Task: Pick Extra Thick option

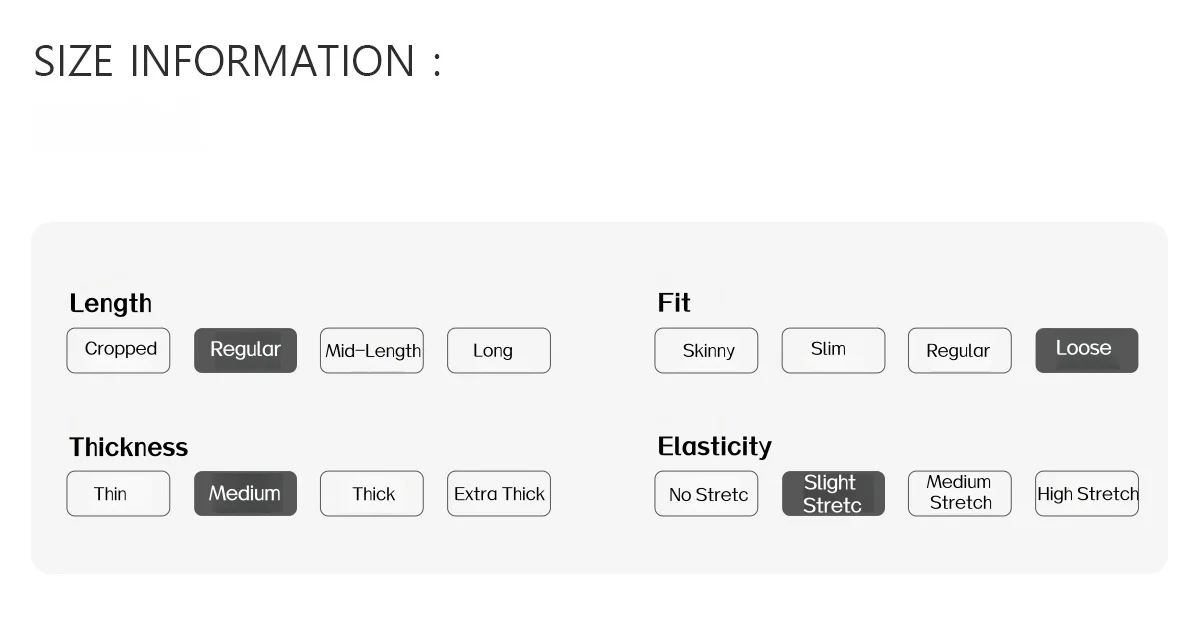Action: pyautogui.click(x=499, y=493)
